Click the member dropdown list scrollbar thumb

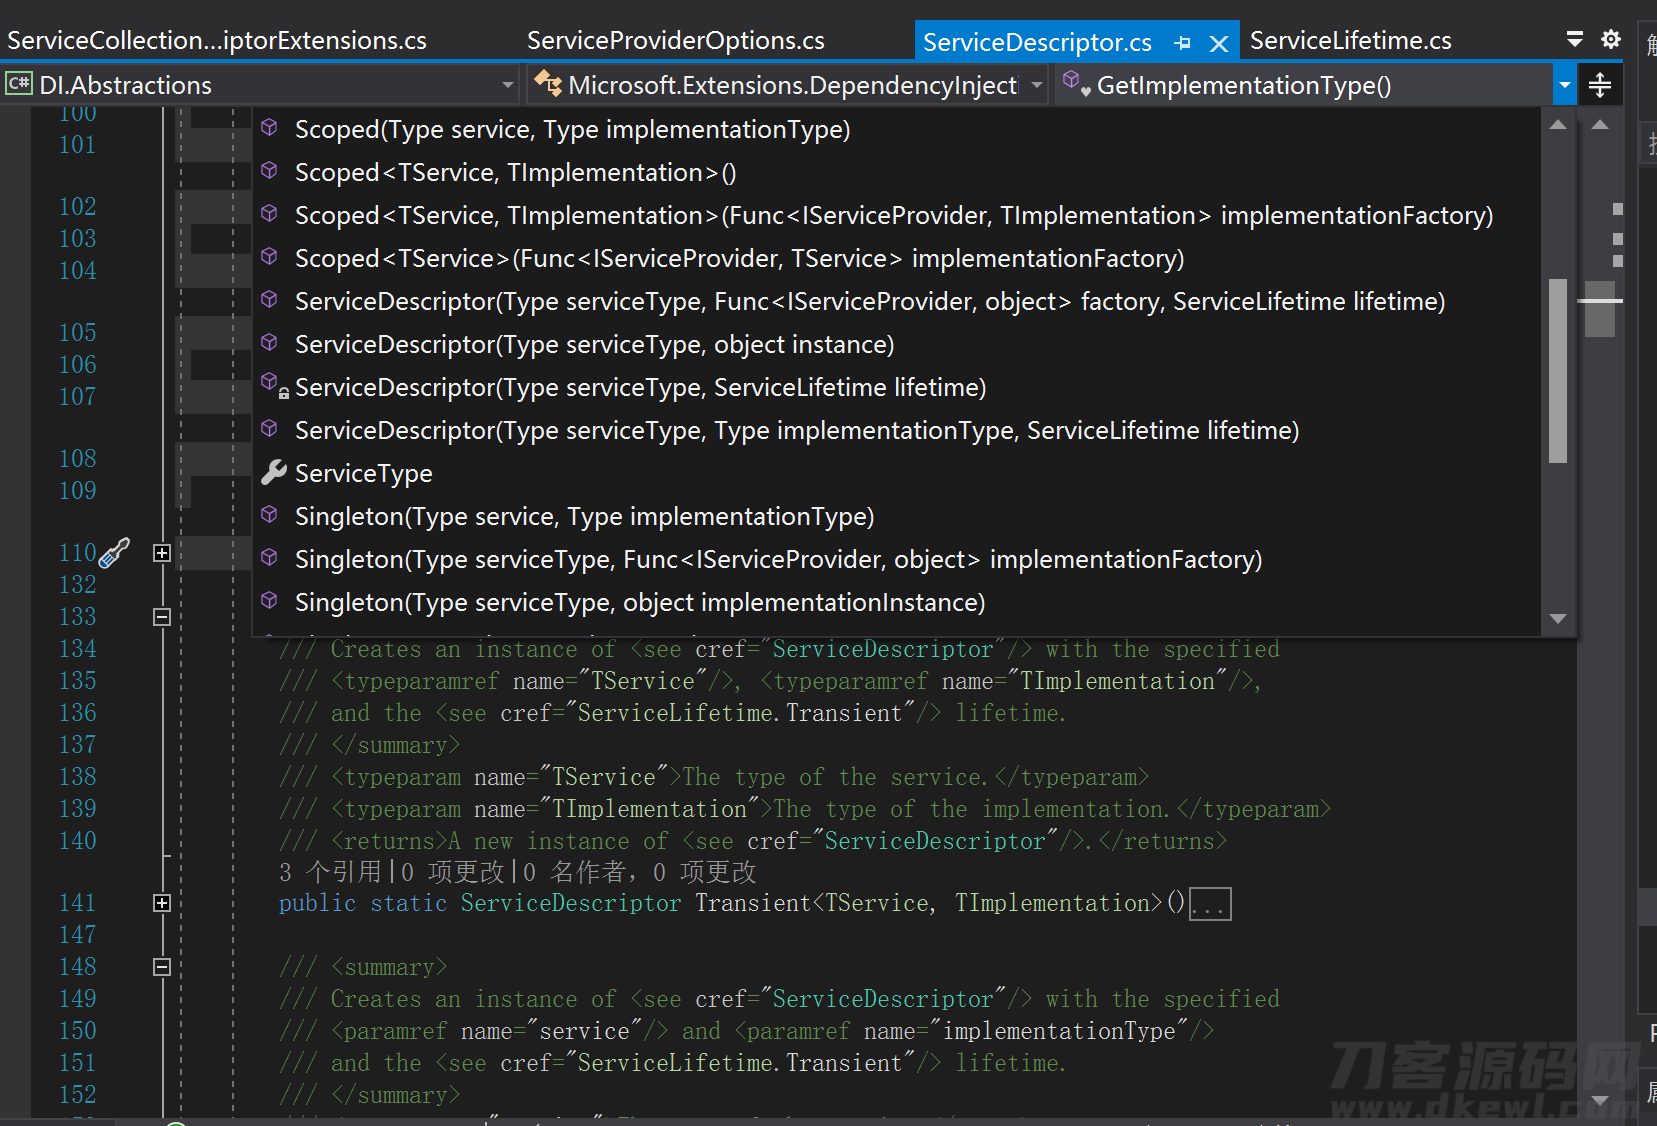click(x=1557, y=371)
